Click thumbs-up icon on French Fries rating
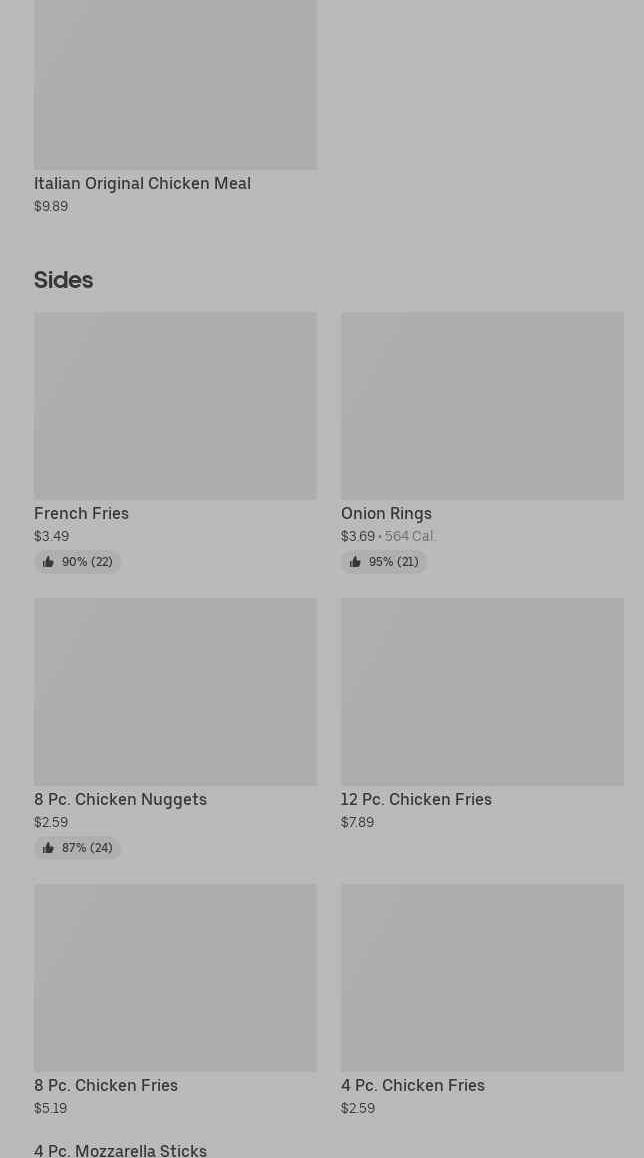 click(x=48, y=562)
